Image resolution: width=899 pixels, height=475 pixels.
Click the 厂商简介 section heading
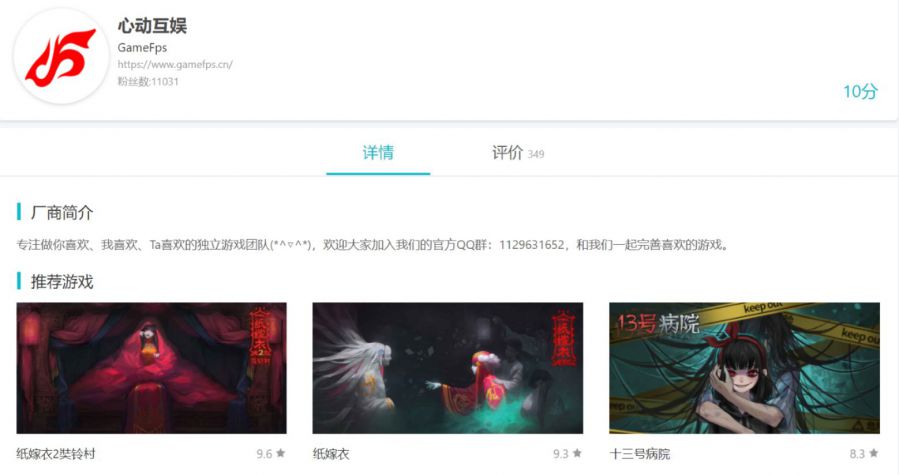[62, 213]
